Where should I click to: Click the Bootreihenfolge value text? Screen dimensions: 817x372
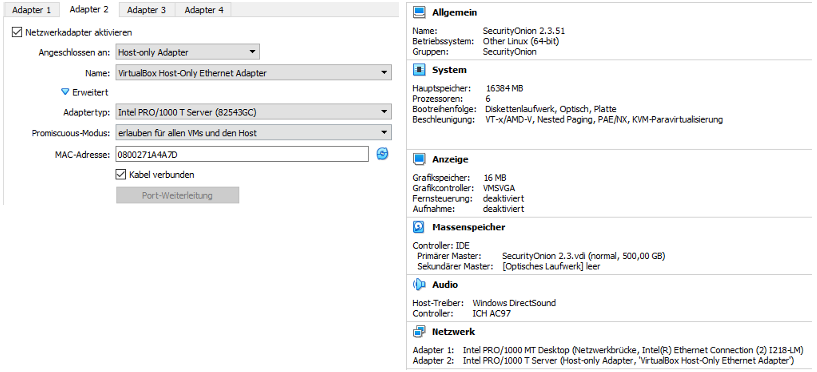pos(551,109)
